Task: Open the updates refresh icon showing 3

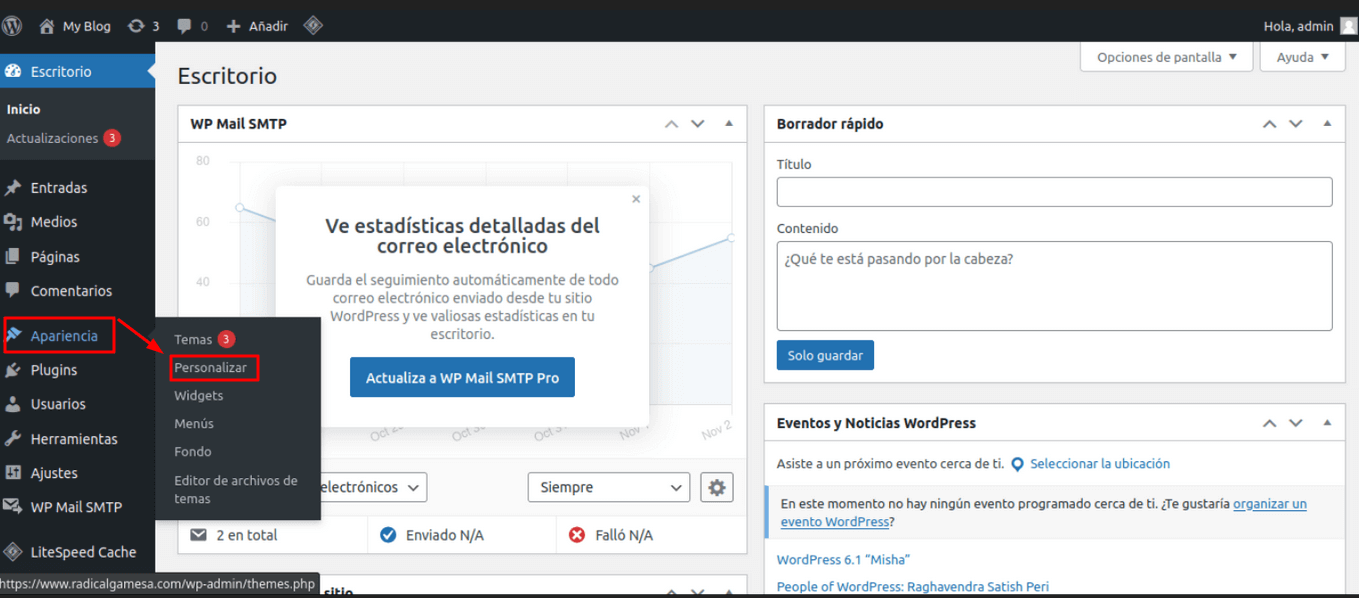Action: click(x=136, y=26)
